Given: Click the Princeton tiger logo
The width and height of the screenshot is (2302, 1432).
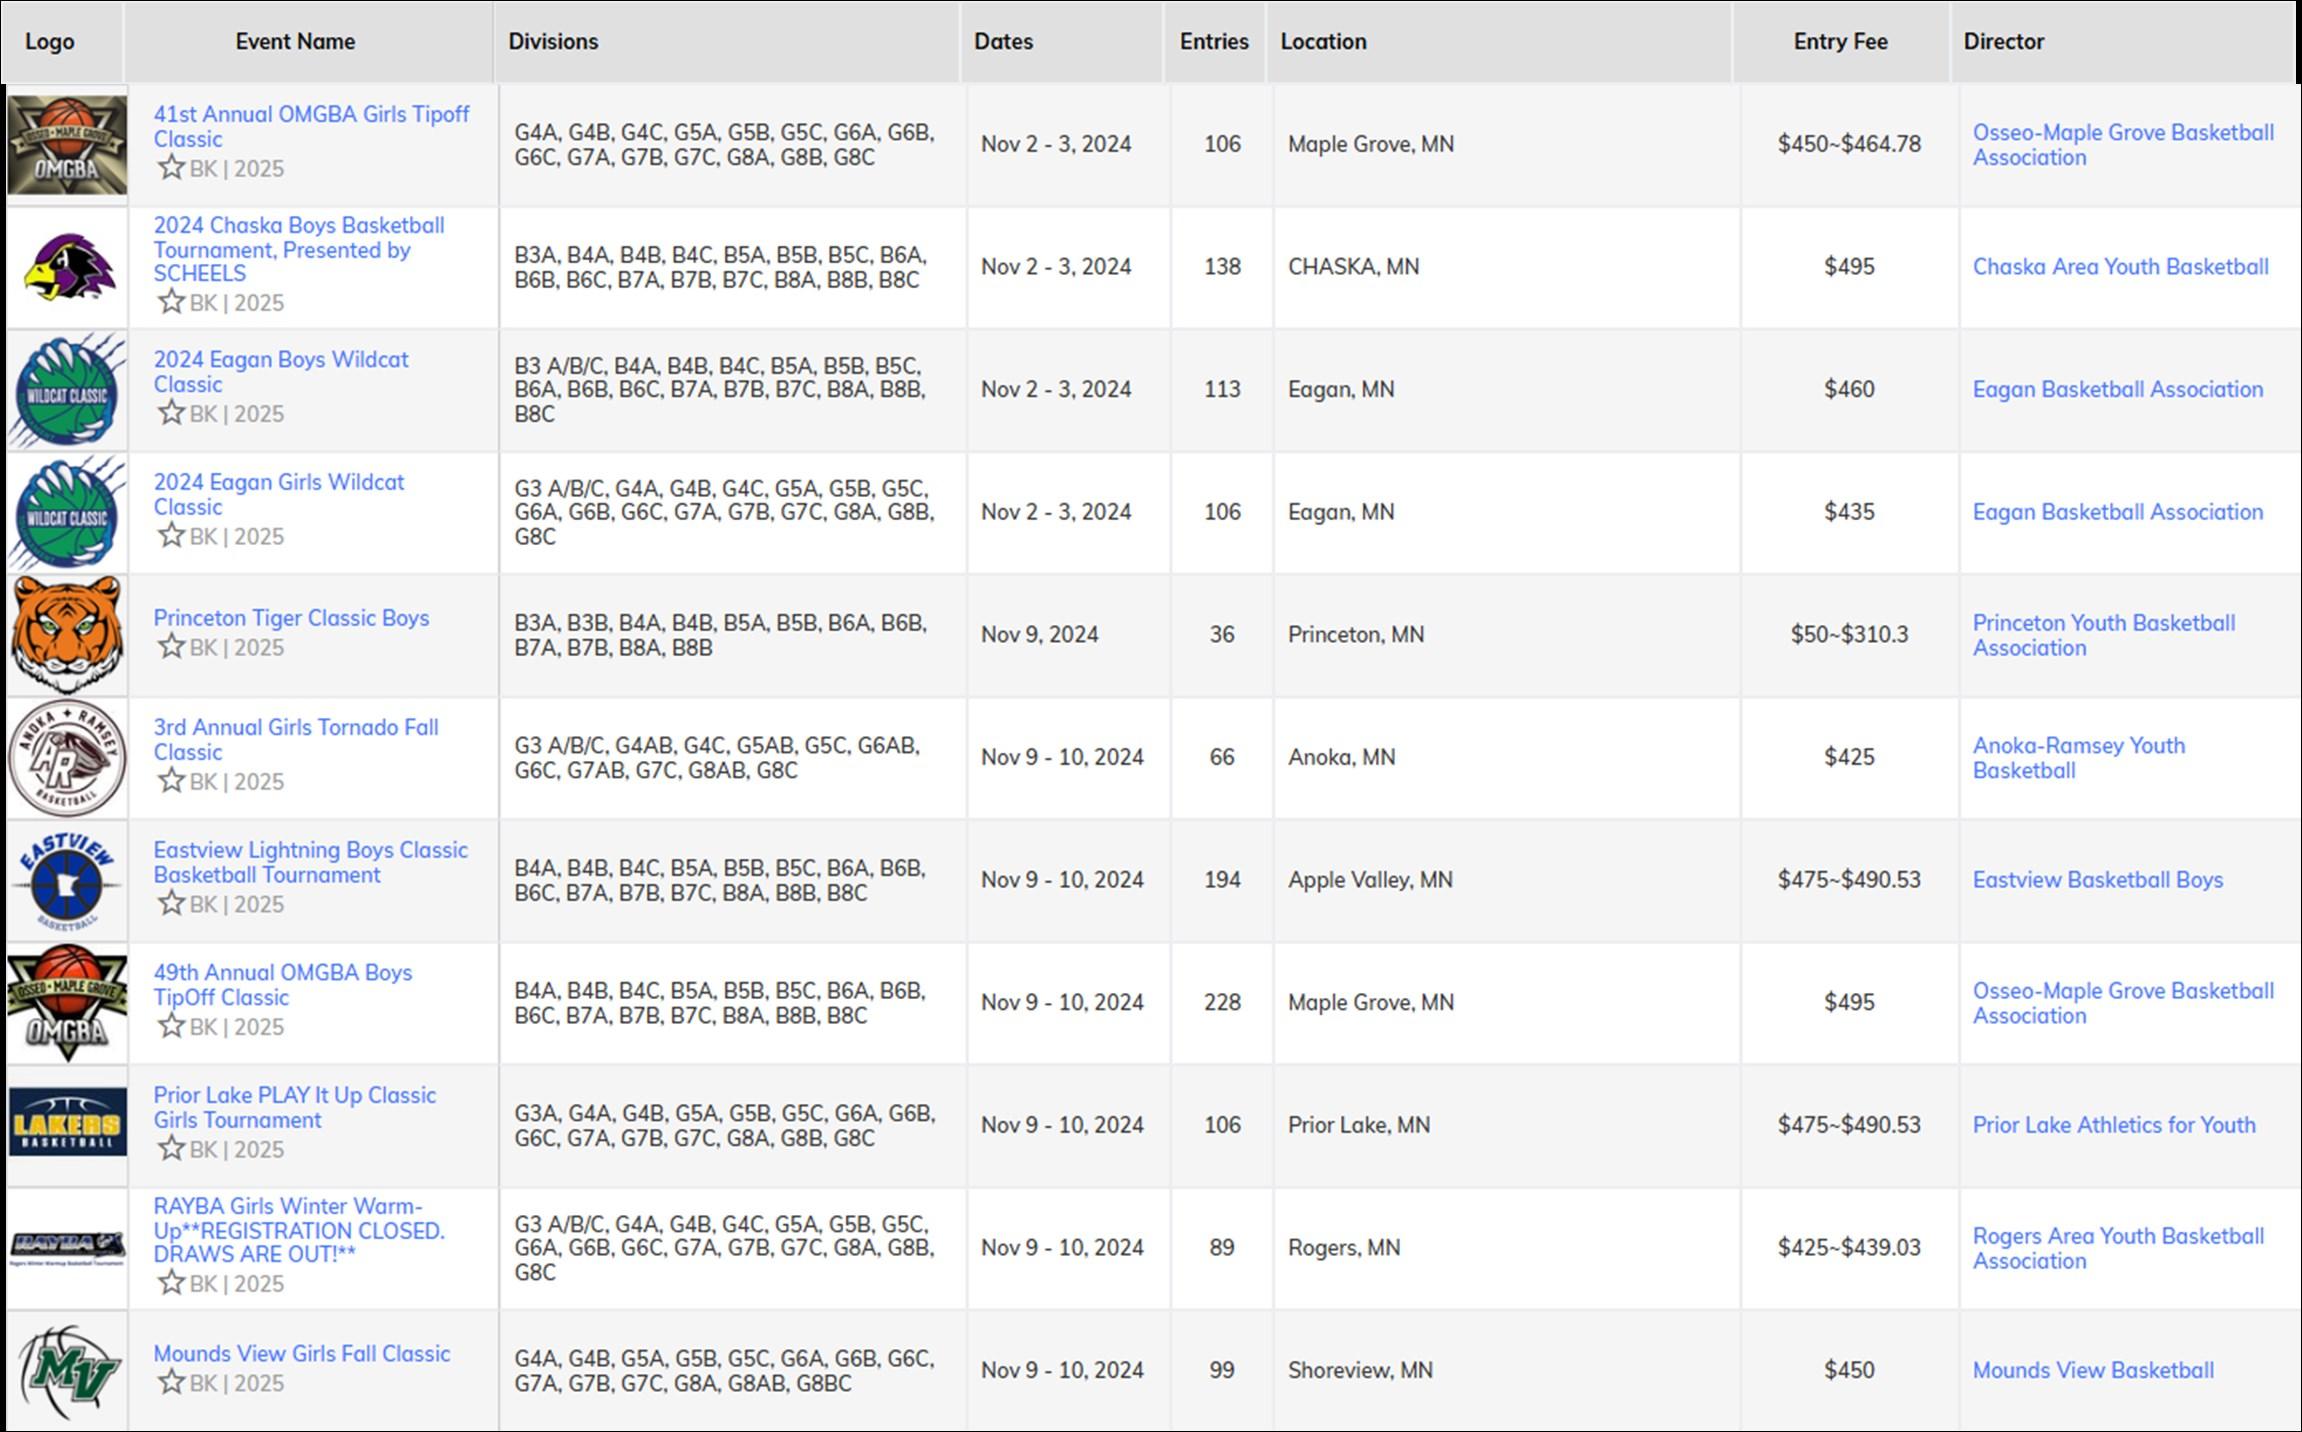Looking at the screenshot, I should (x=67, y=634).
